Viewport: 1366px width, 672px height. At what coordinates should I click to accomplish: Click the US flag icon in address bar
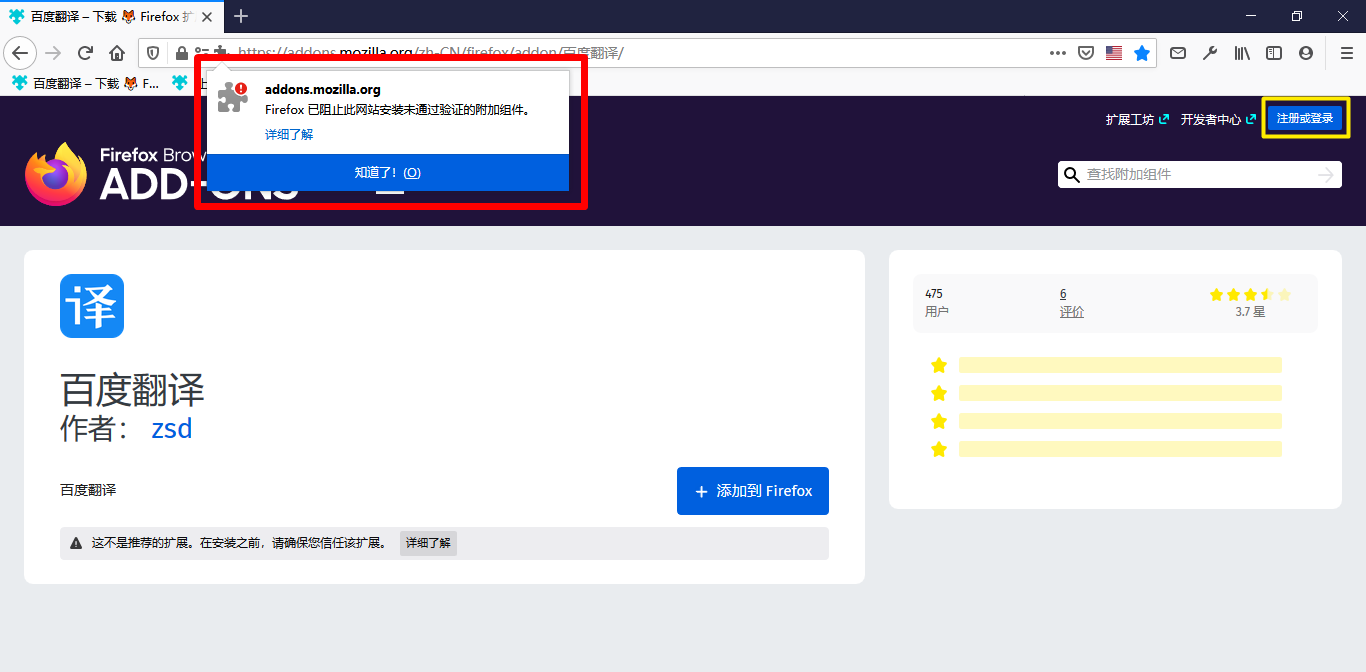click(1114, 53)
